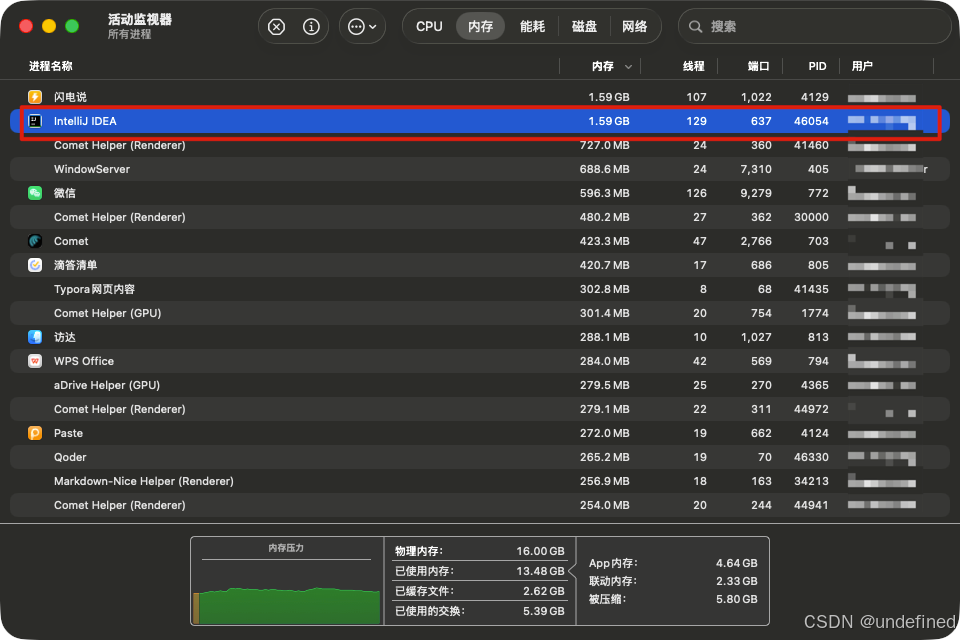Sort by 用户 column header
Viewport: 960px width, 640px height.
[x=862, y=66]
